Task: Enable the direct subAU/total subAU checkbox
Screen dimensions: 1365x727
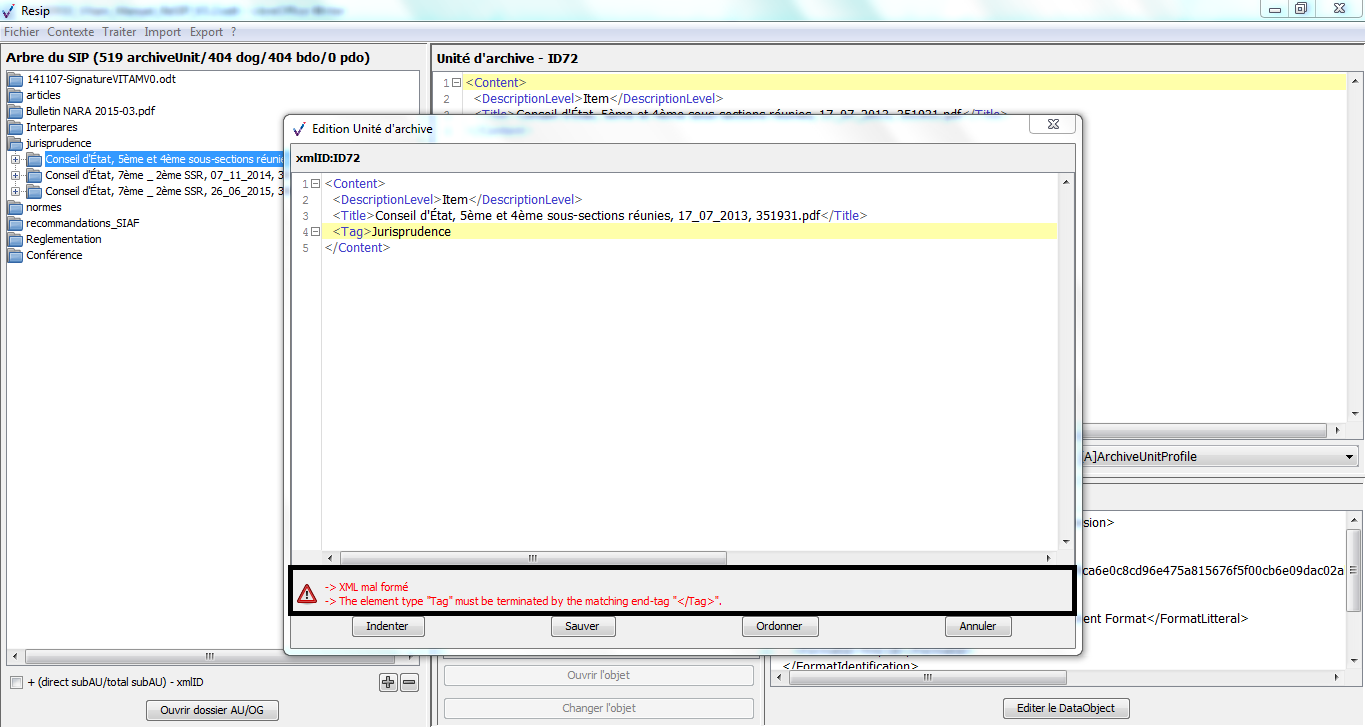Action: coord(16,683)
